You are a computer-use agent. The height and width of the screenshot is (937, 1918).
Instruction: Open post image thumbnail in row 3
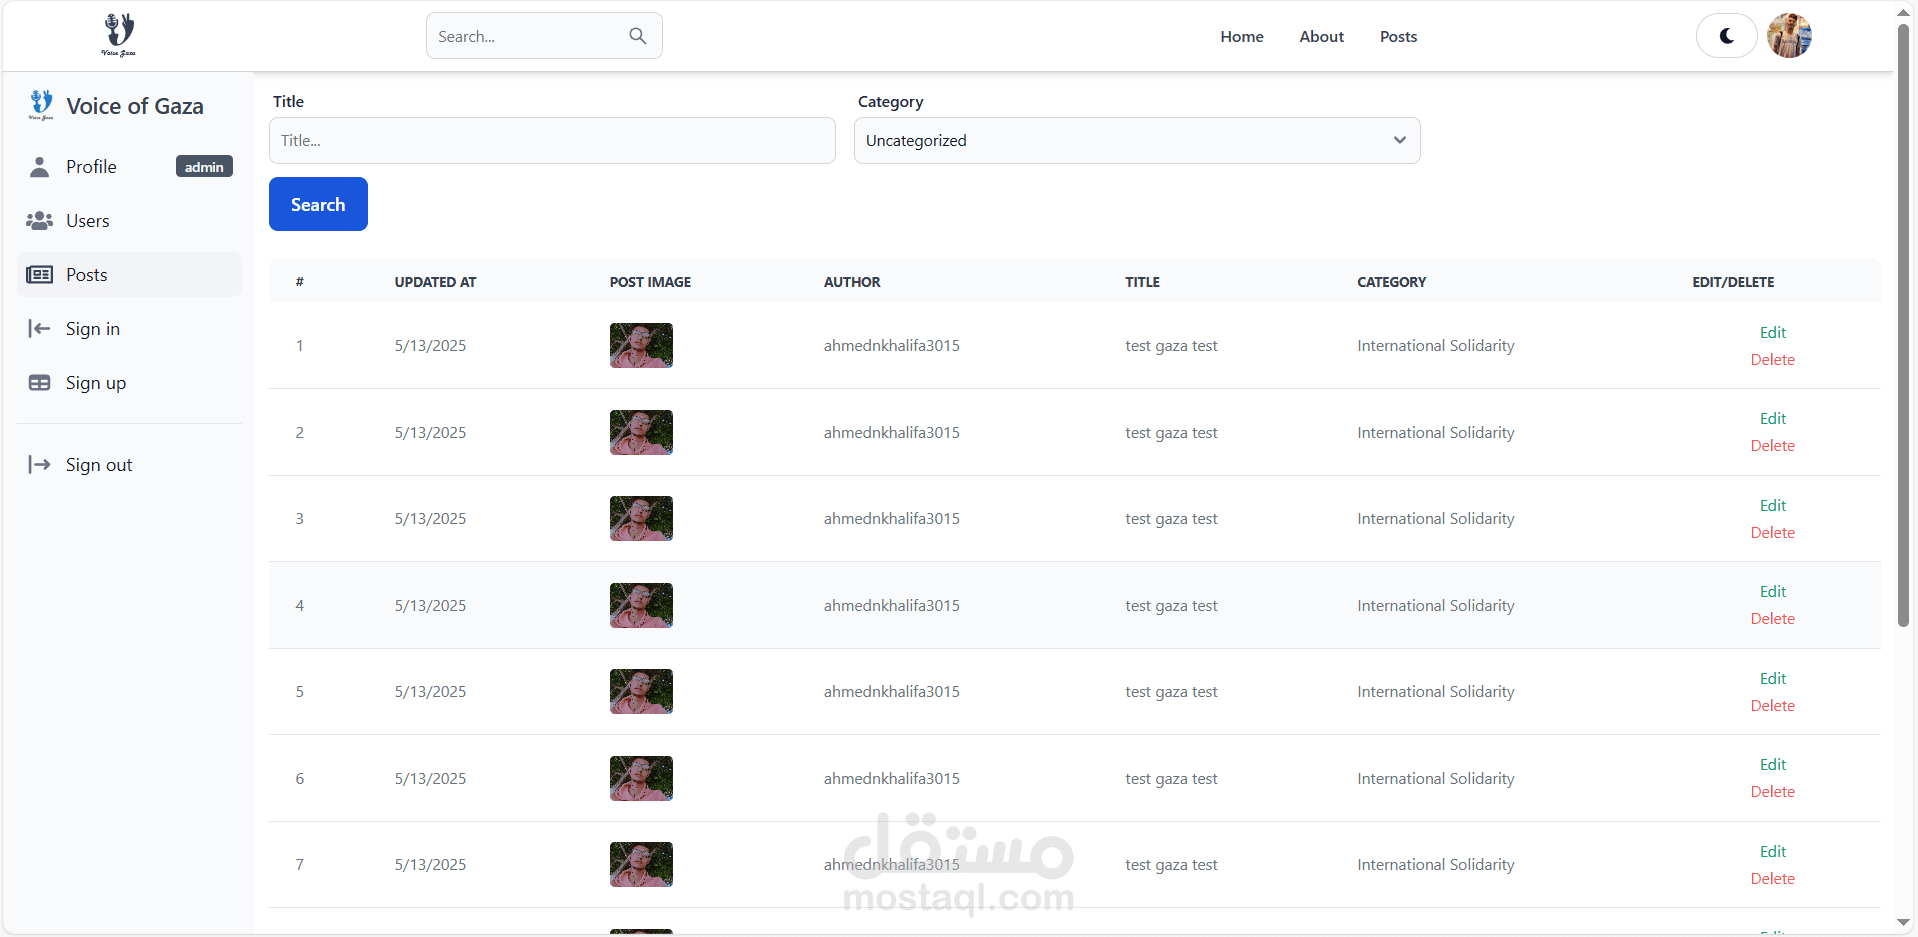(x=641, y=518)
